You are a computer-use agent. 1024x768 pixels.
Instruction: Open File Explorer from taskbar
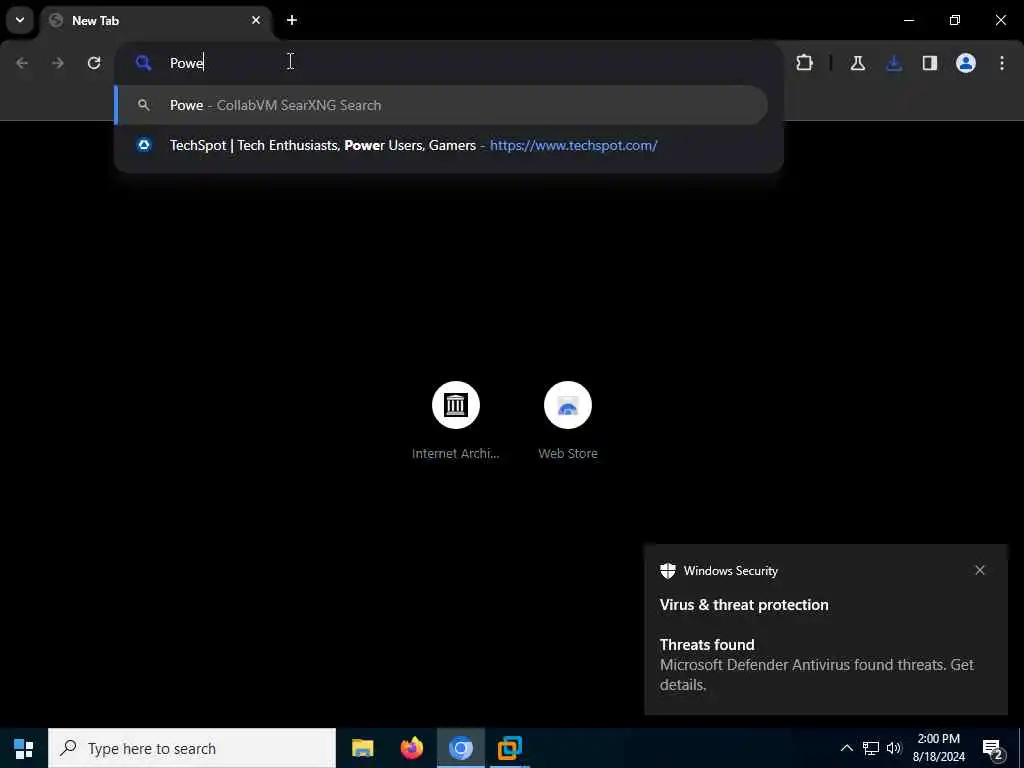click(x=362, y=748)
